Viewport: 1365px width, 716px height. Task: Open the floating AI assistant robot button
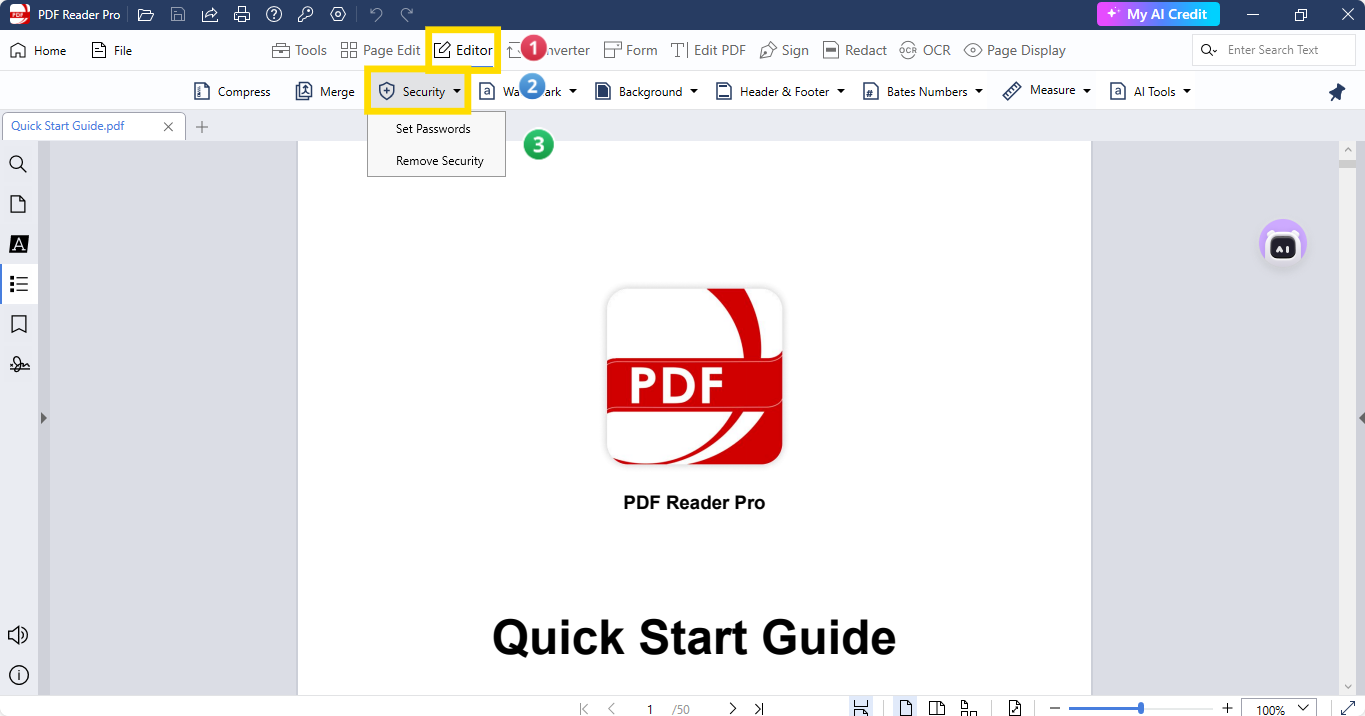(x=1283, y=244)
